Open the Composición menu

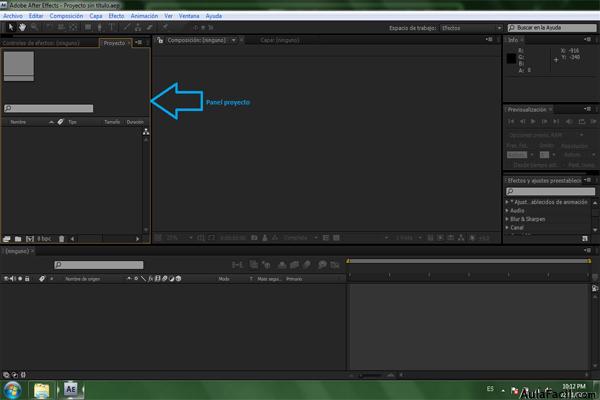[x=66, y=16]
